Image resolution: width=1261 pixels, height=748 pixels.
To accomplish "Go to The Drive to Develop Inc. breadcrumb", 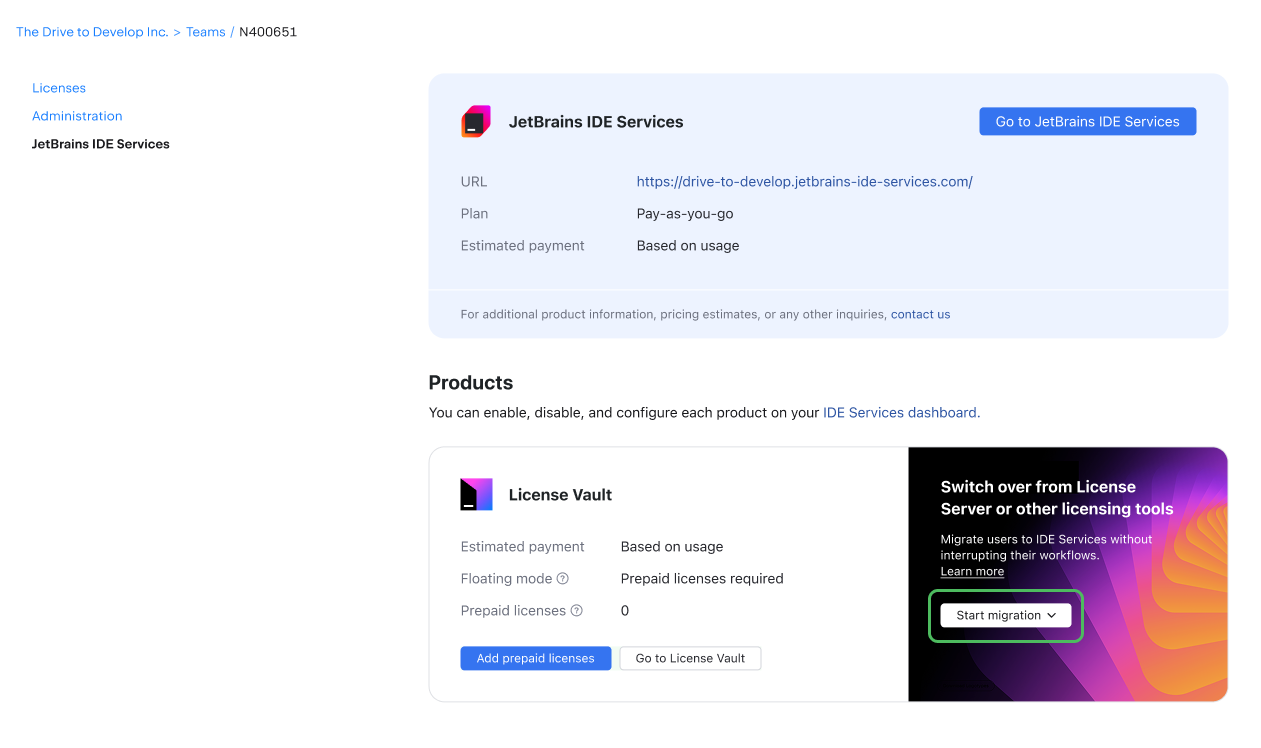I will 92,32.
